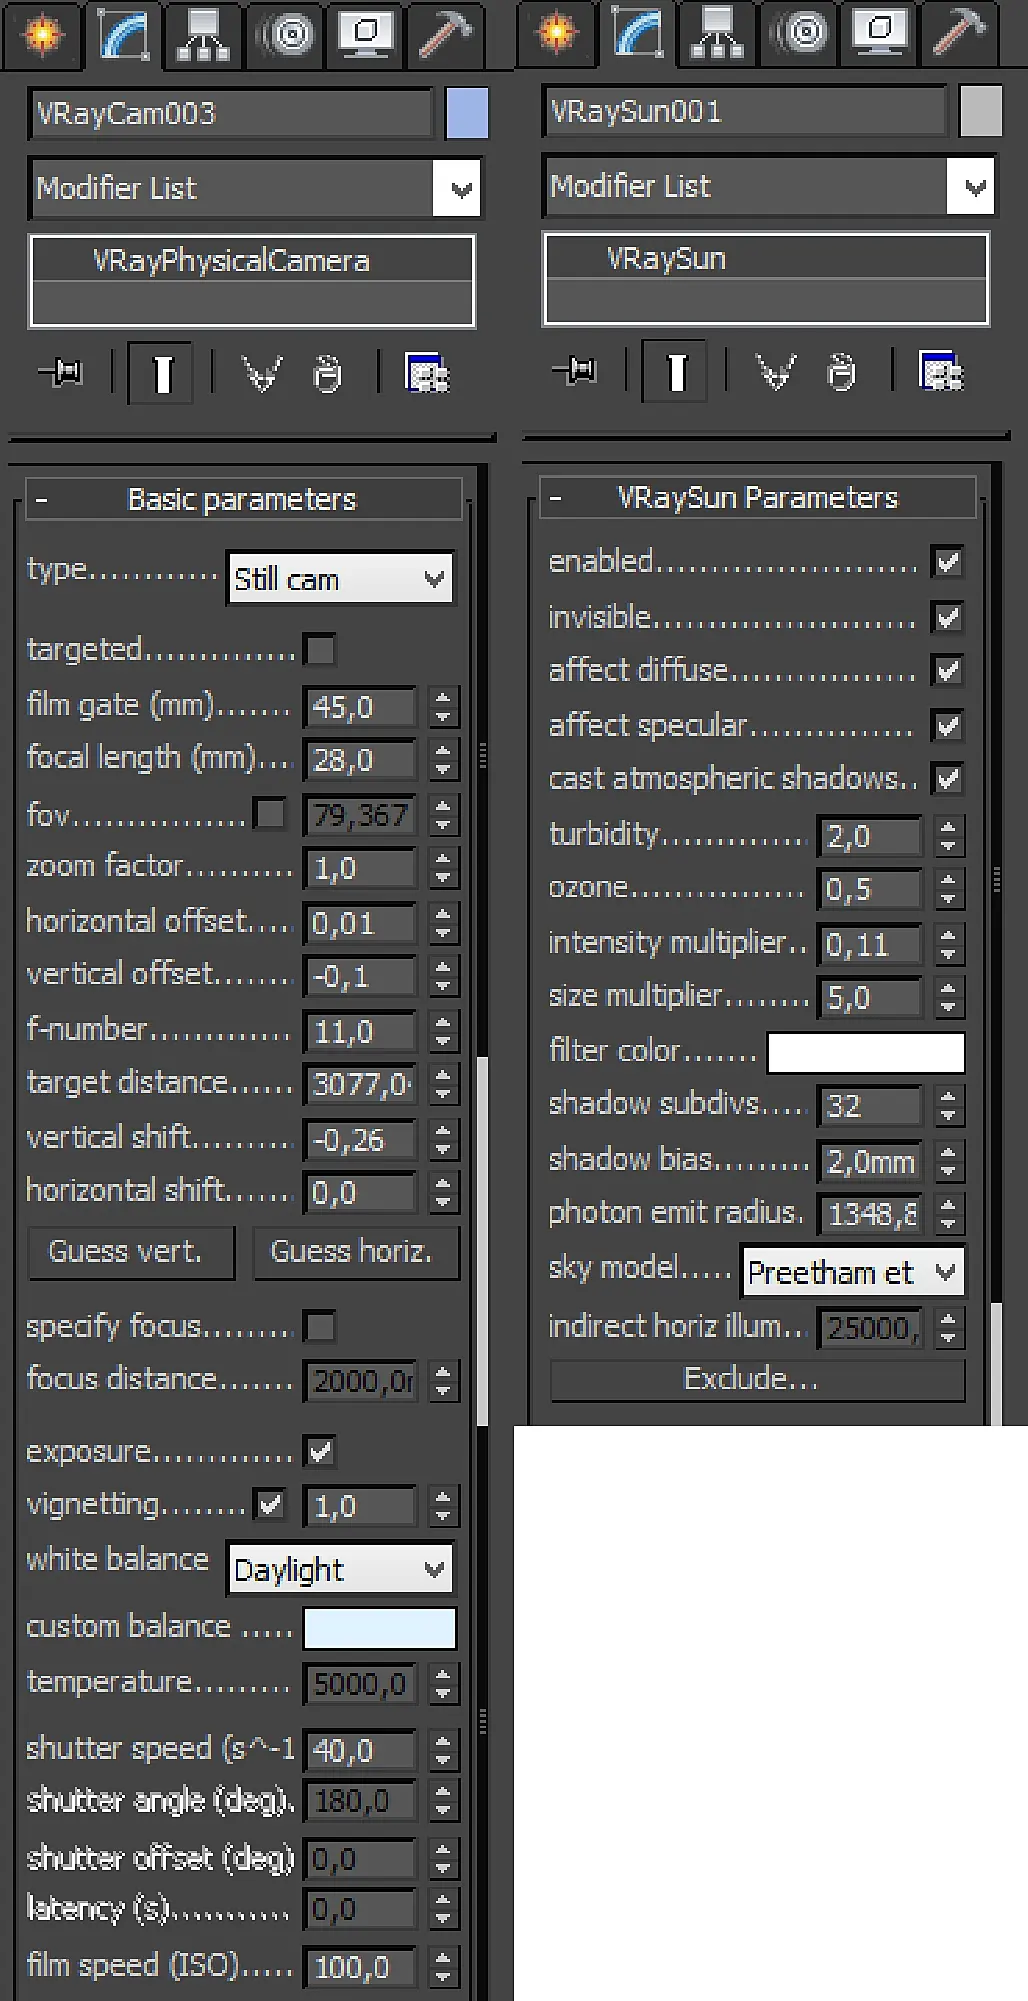Open Modifier List dropdown for VRaySun001

click(x=770, y=186)
